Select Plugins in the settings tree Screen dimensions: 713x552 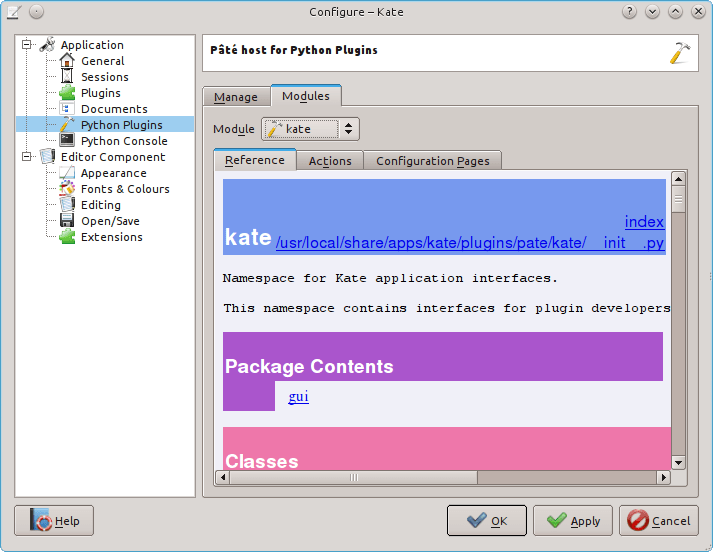point(101,93)
